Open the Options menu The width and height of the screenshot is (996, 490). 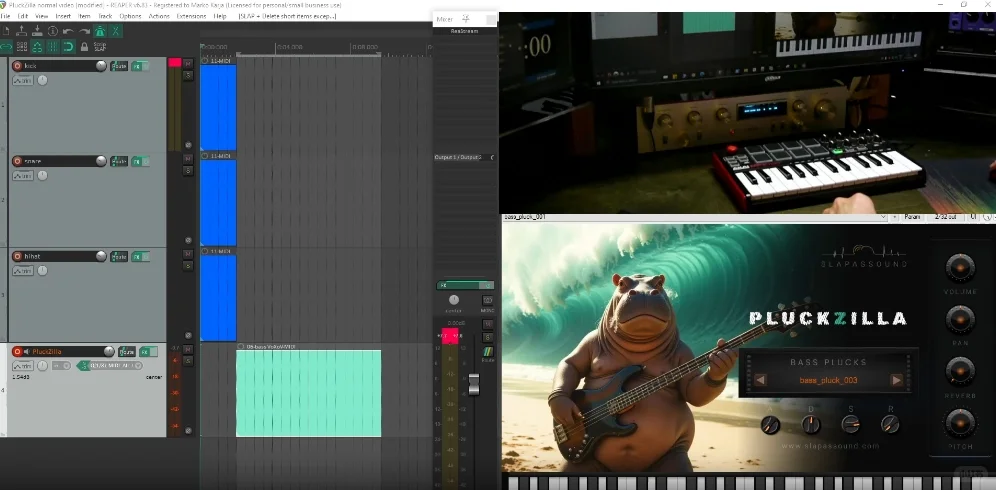pos(130,16)
